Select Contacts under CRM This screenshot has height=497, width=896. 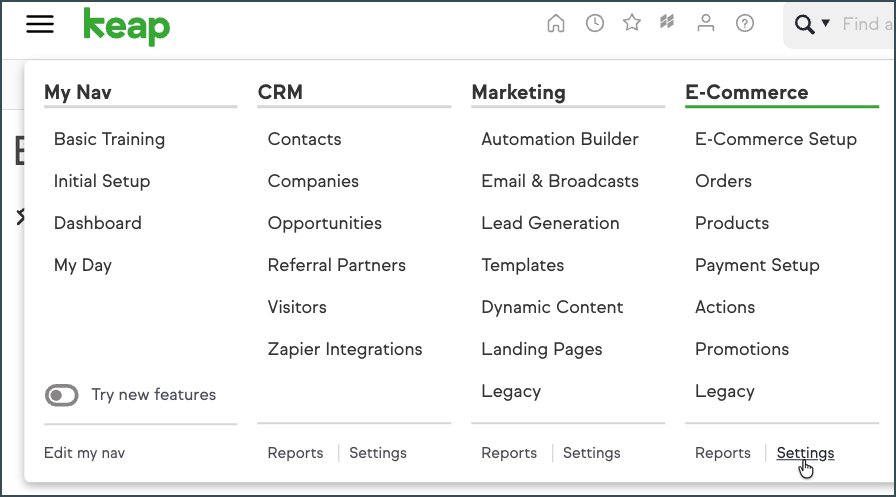(x=304, y=139)
